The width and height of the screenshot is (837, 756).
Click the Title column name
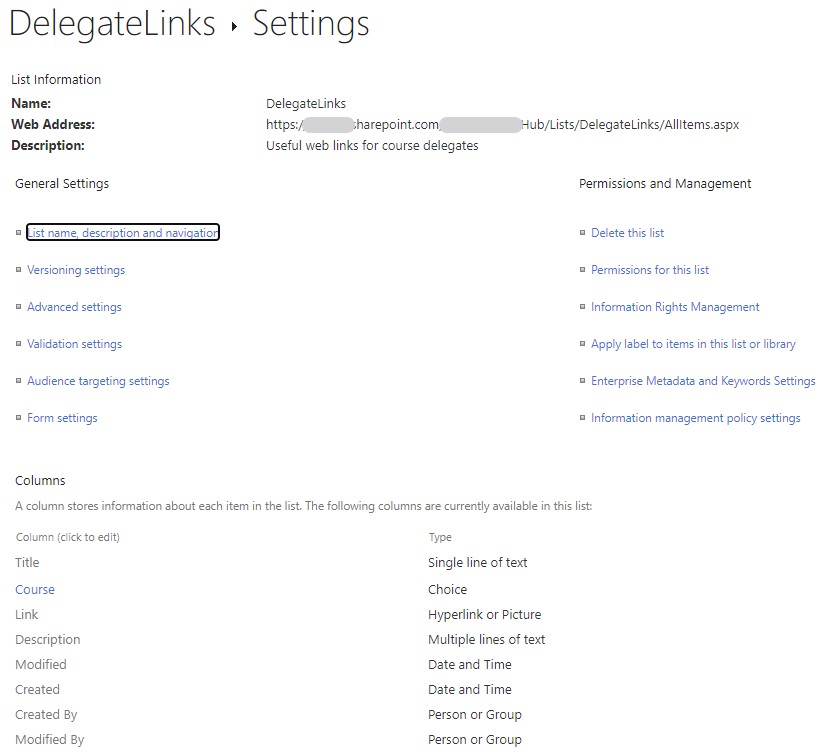pos(27,563)
